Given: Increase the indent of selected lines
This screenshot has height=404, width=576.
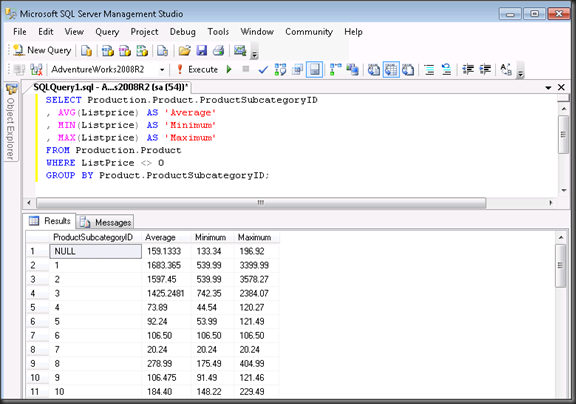Looking at the screenshot, I should click(x=485, y=69).
